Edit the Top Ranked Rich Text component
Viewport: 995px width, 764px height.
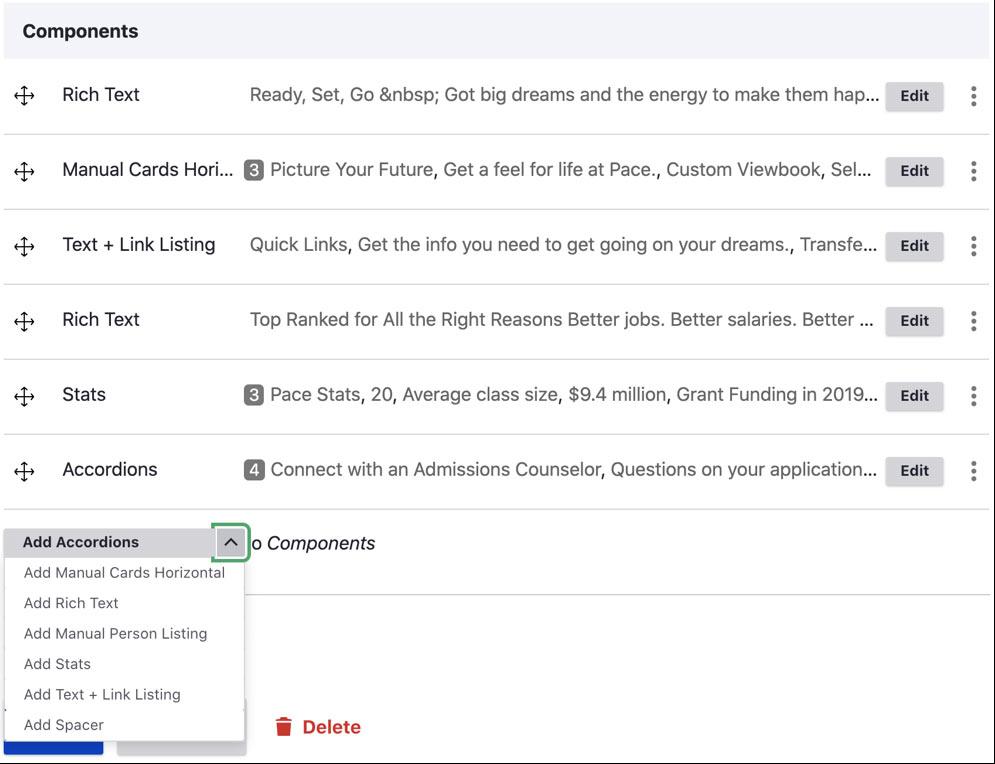pos(914,321)
